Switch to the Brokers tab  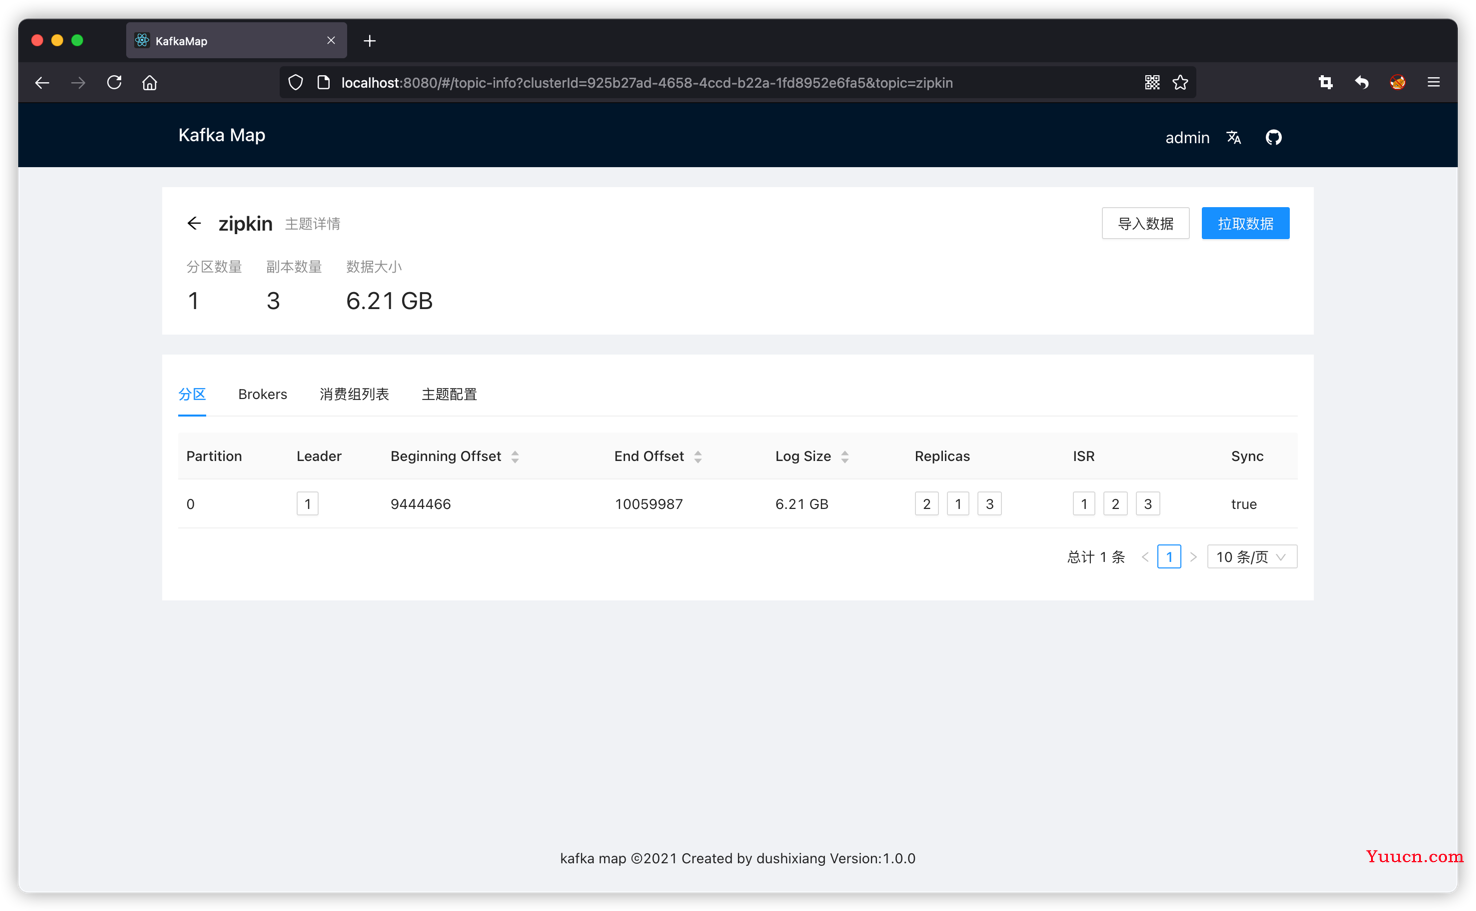point(263,394)
